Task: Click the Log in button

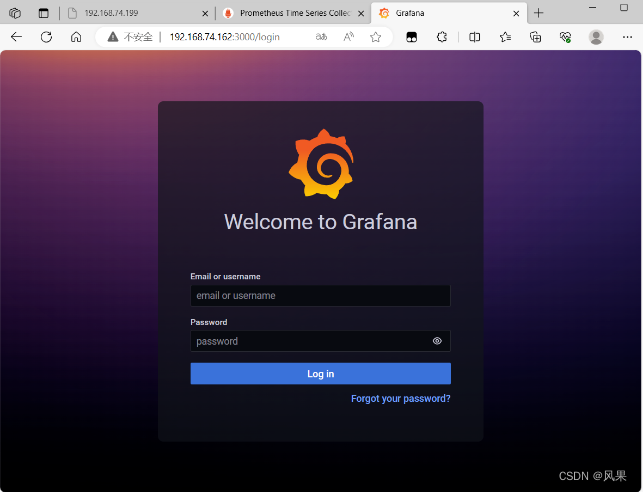Action: (x=321, y=374)
